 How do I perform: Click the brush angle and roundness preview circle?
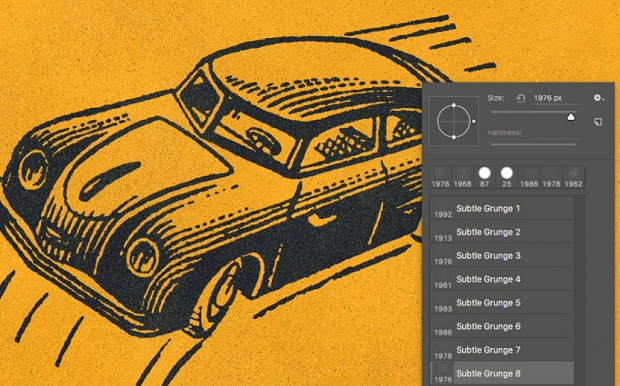[454, 121]
